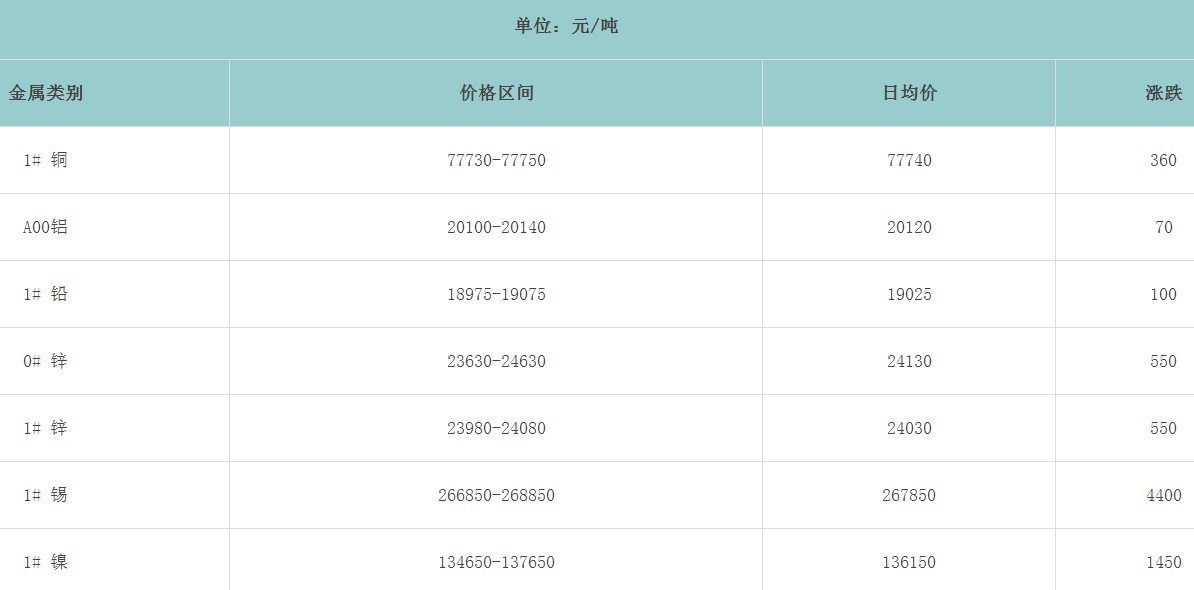This screenshot has width=1194, height=590.
Task: Choose the 1# 镍 row label
Action: (46, 562)
